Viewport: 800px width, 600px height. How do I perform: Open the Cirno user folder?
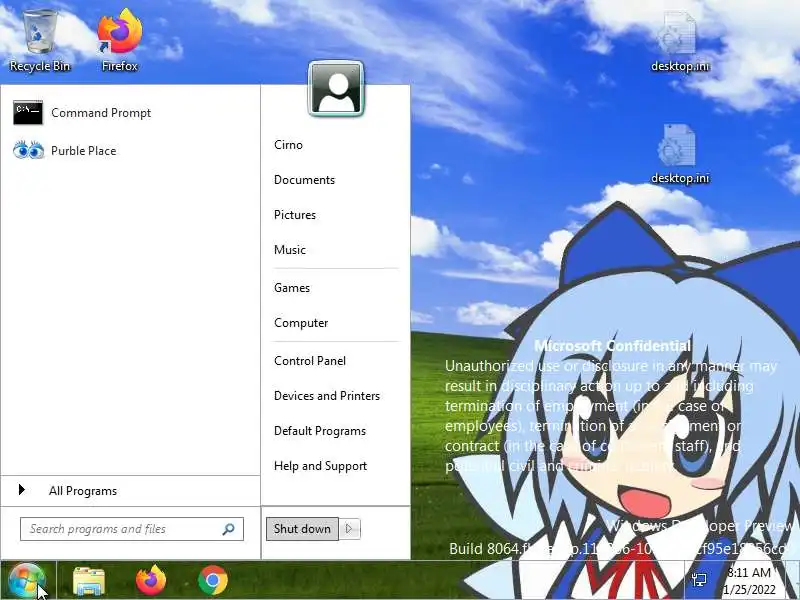(288, 145)
